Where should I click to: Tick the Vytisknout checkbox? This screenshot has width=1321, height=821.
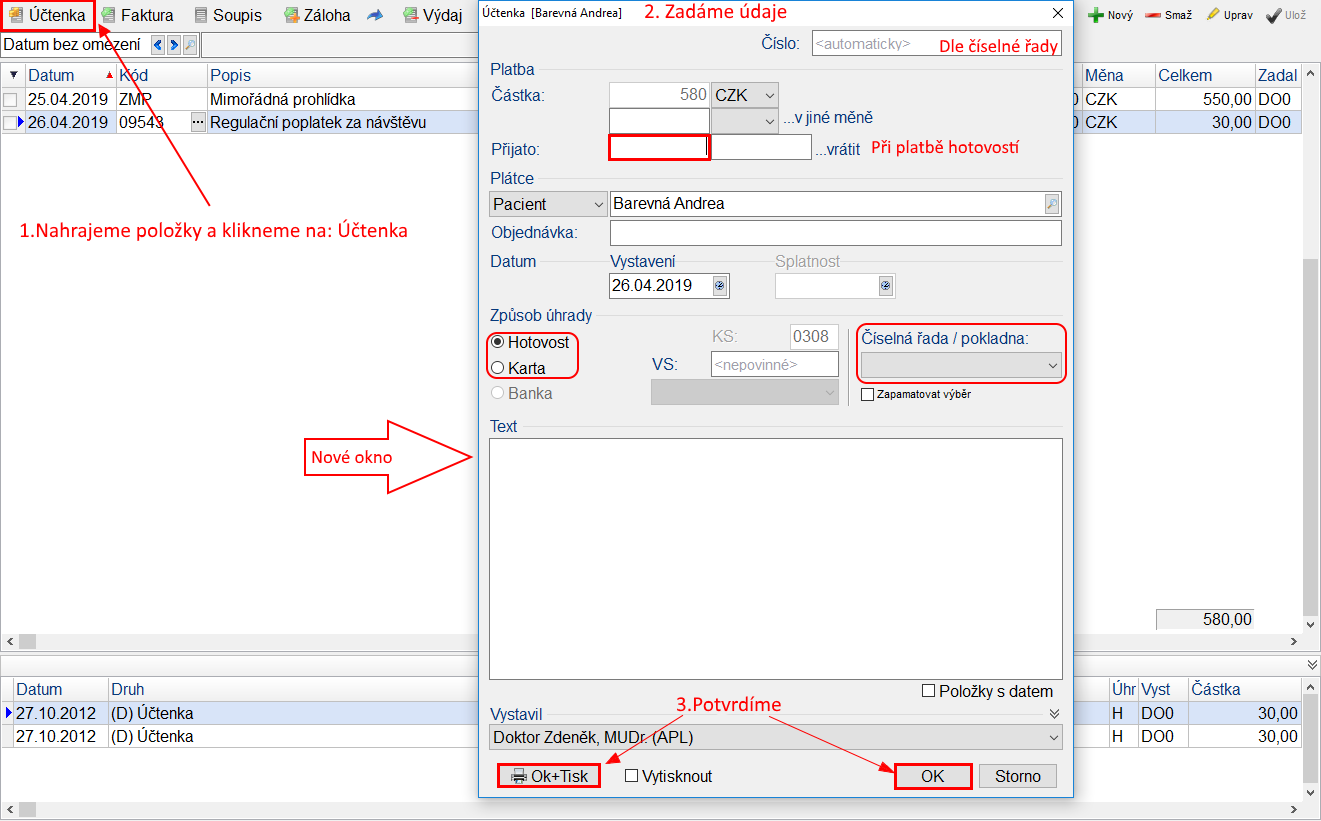coord(632,776)
